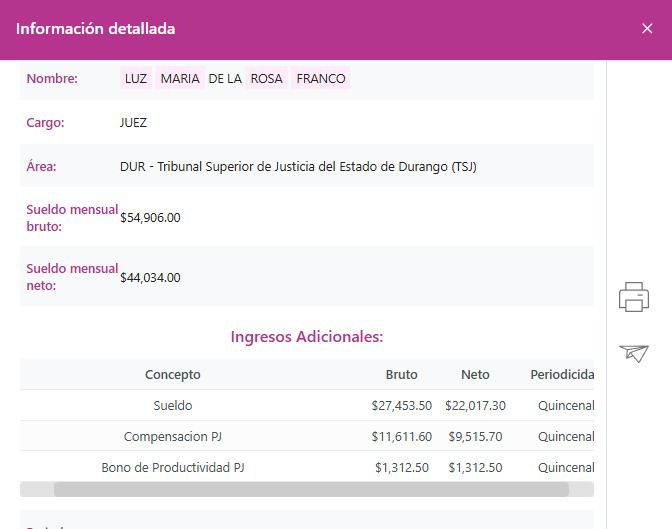Click the printer icon to print details
The width and height of the screenshot is (672, 529).
click(x=634, y=297)
